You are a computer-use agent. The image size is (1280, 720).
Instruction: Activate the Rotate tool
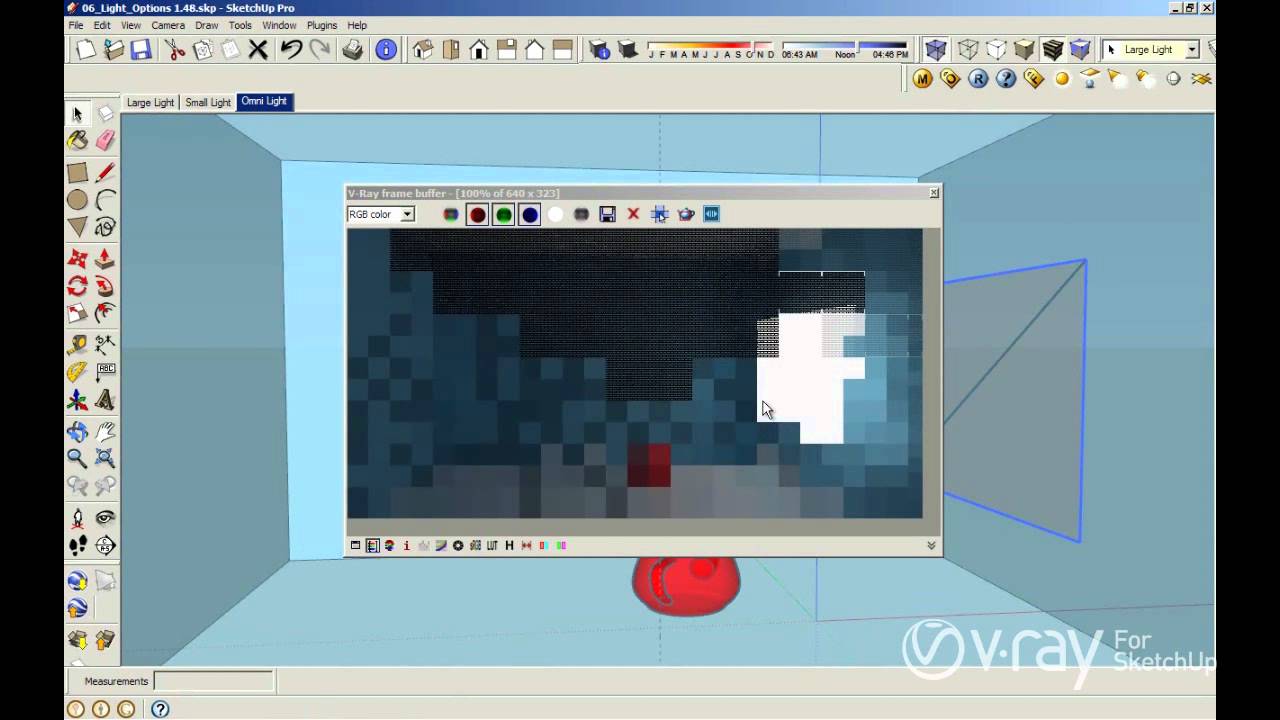[x=77, y=286]
